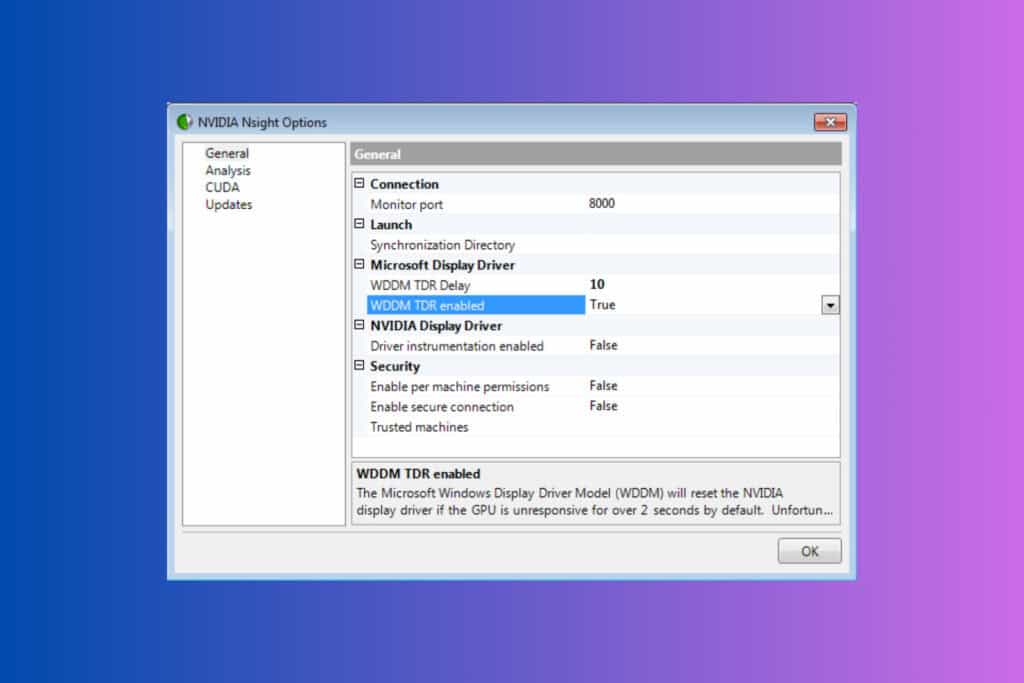Open the WDDM TDR enabled dropdown
This screenshot has width=1024, height=683.
click(830, 304)
